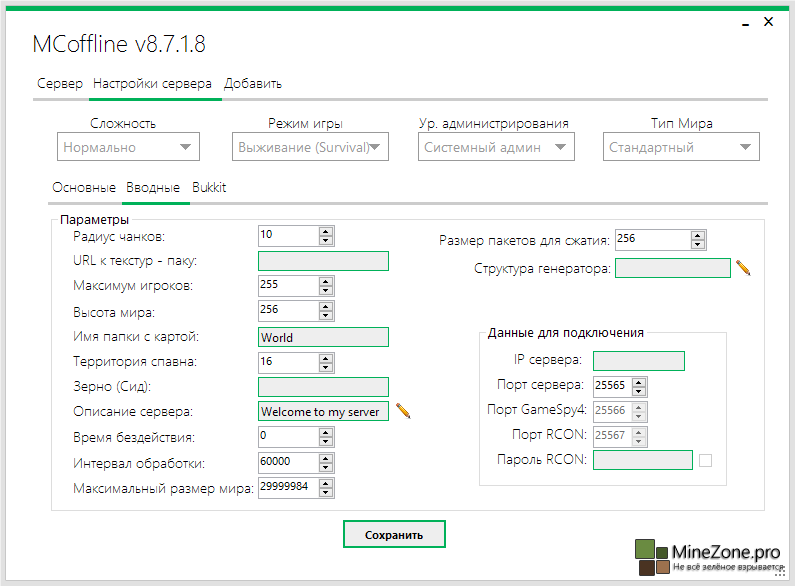Expand the Режим игры game mode dropdown
The width and height of the screenshot is (795, 586).
point(310,147)
